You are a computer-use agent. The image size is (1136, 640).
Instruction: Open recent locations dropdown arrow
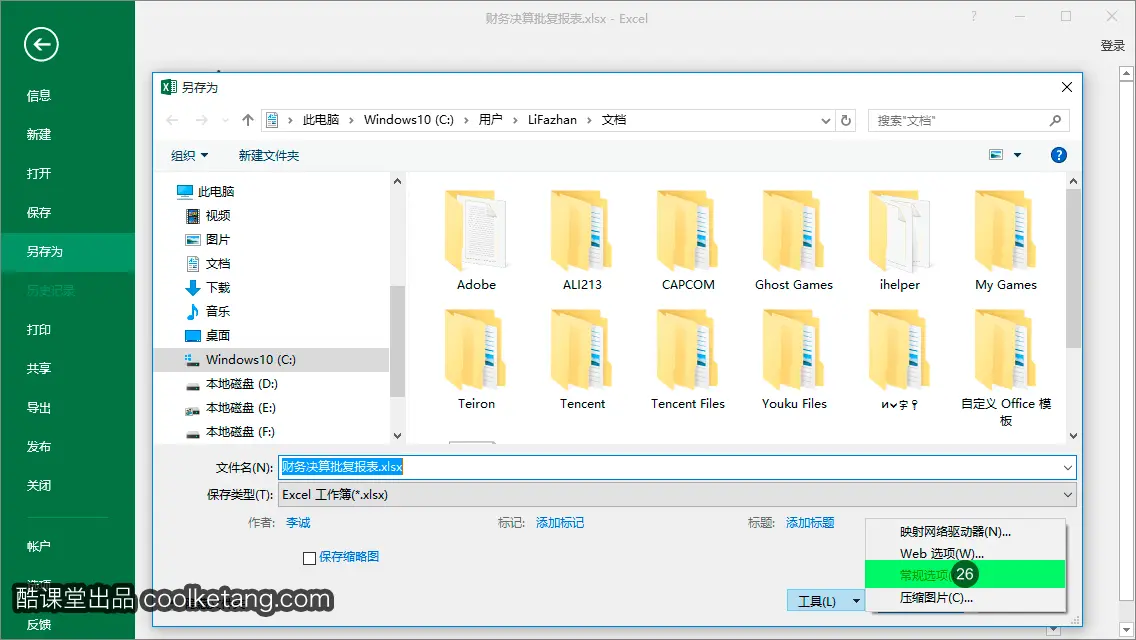click(x=225, y=120)
